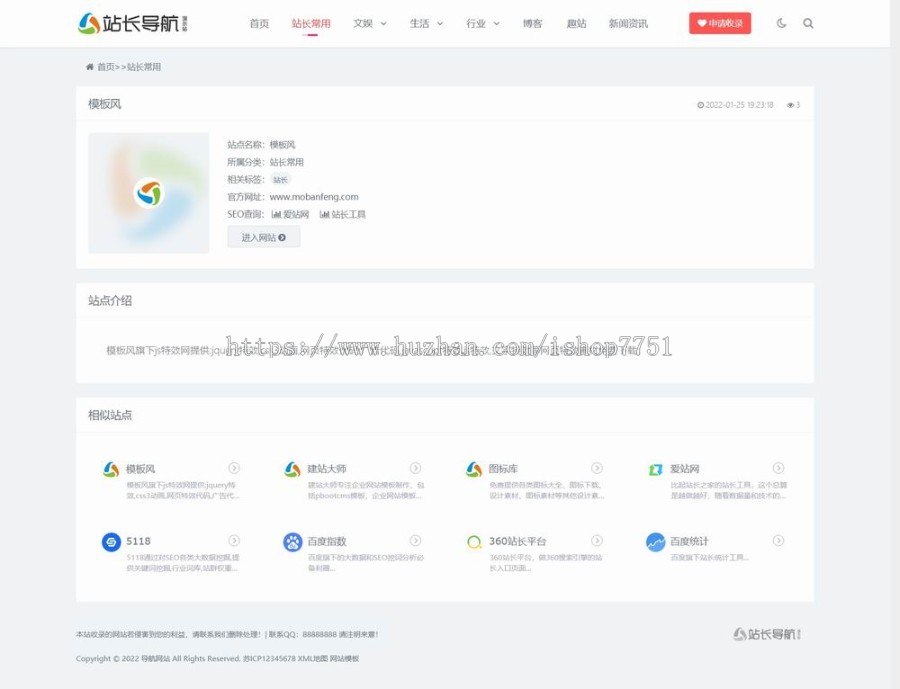Click the 百度指数 paw icon
Image resolution: width=900 pixels, height=689 pixels.
[x=293, y=542]
